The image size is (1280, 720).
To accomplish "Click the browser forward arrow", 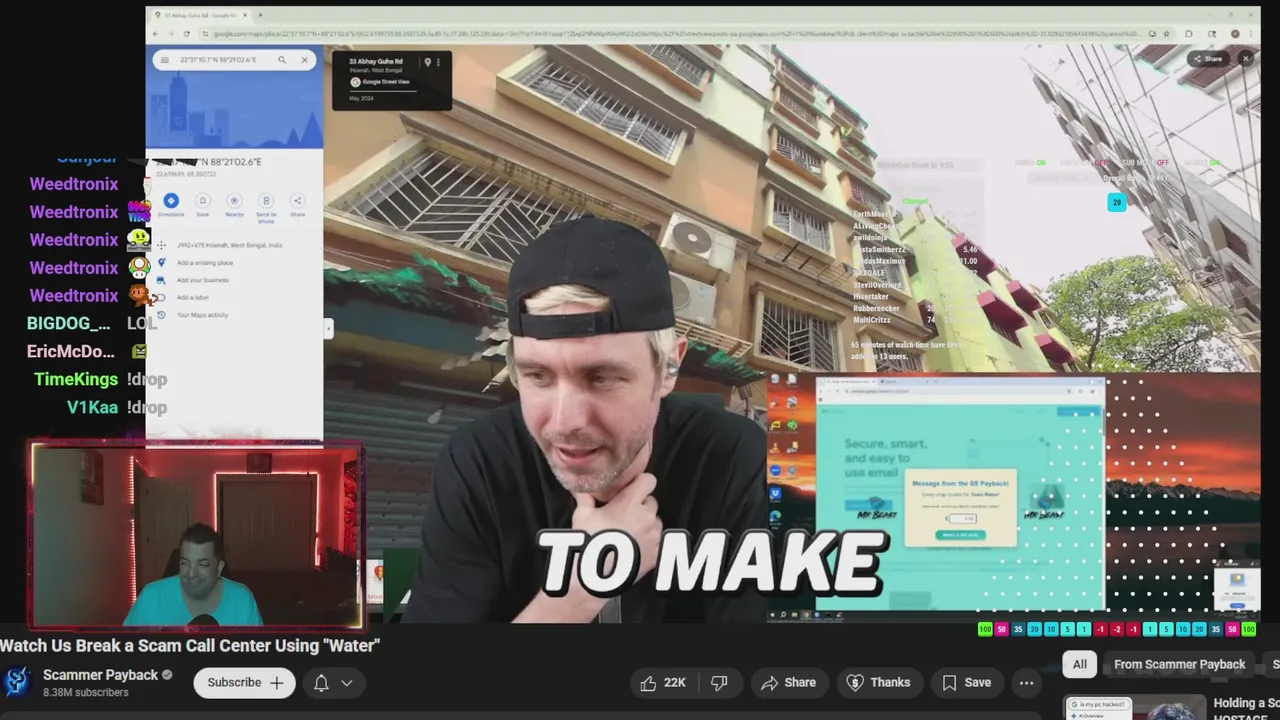I will coord(171,34).
